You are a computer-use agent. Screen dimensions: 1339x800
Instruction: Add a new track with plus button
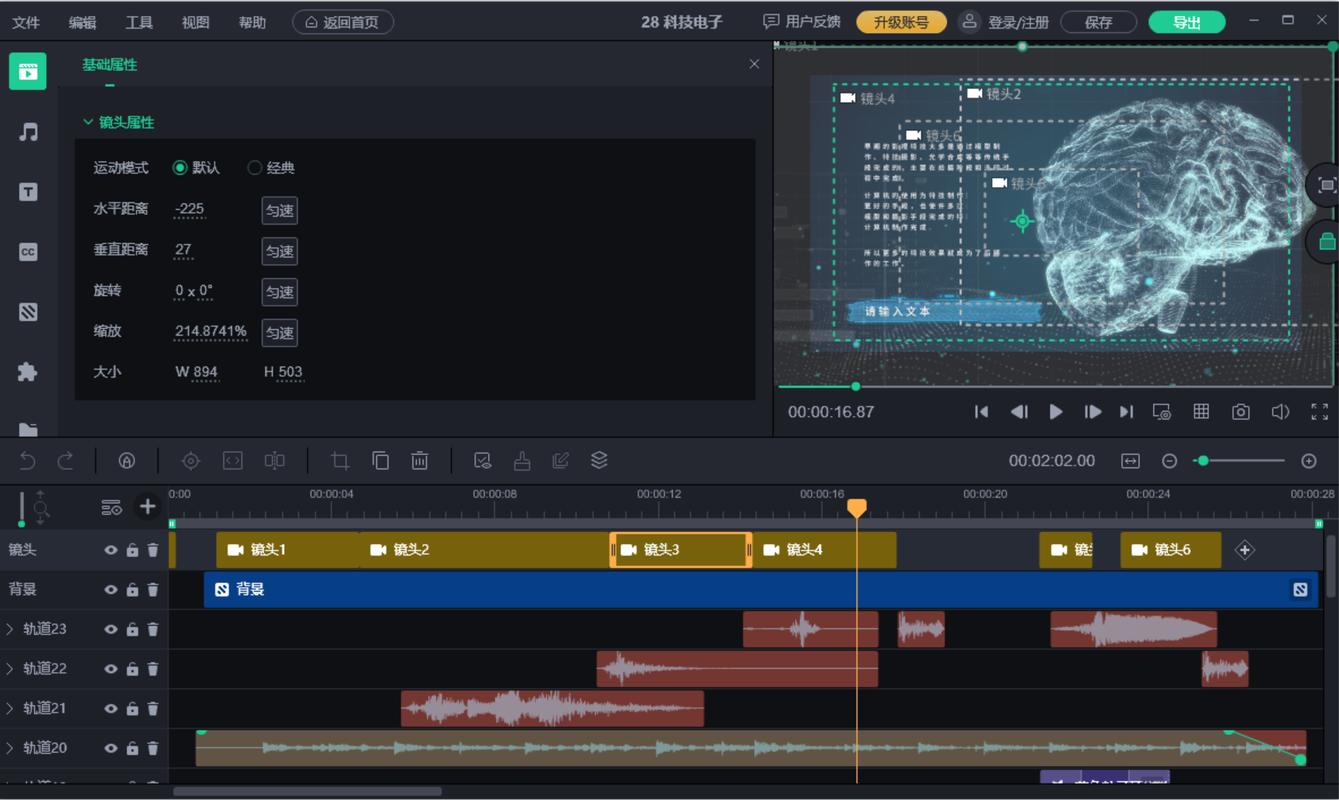(147, 507)
